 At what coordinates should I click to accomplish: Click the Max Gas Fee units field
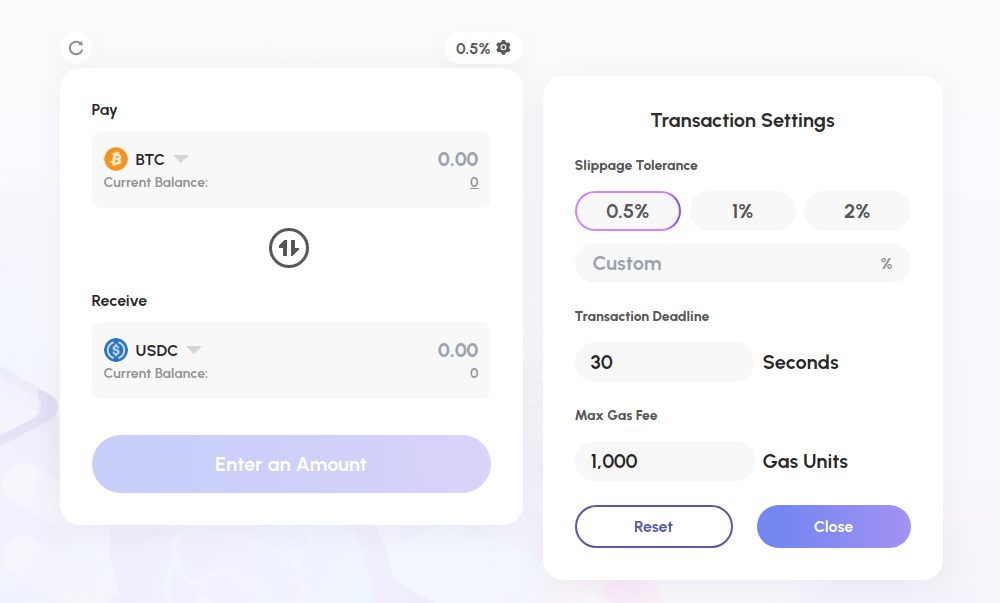click(665, 461)
